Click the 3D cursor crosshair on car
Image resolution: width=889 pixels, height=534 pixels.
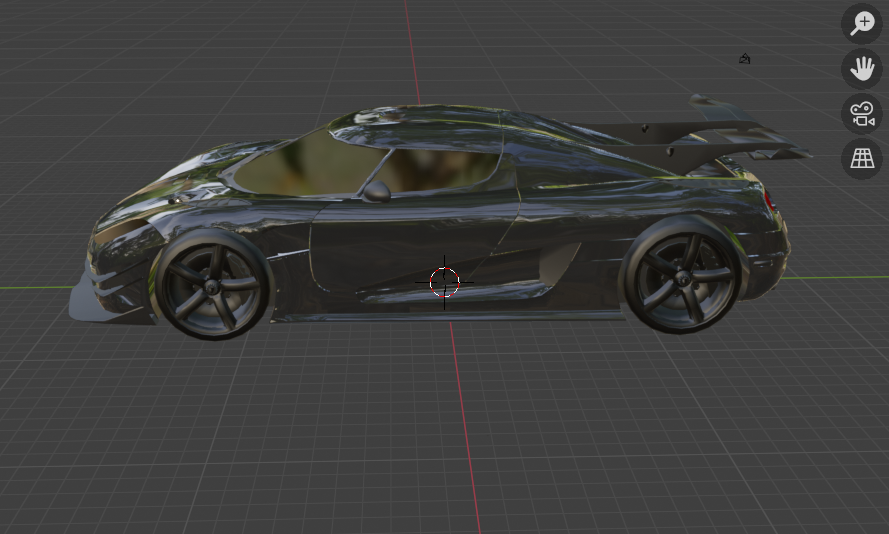pos(444,282)
